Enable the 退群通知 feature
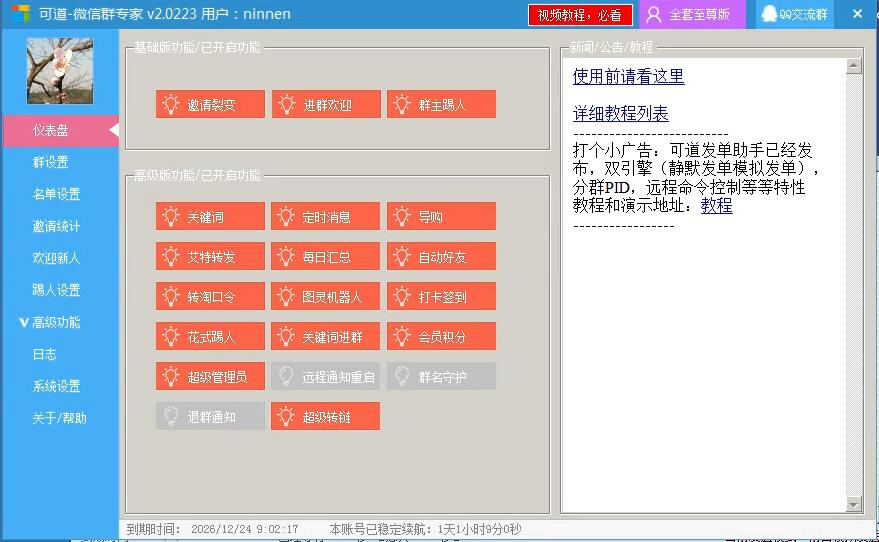 point(210,416)
